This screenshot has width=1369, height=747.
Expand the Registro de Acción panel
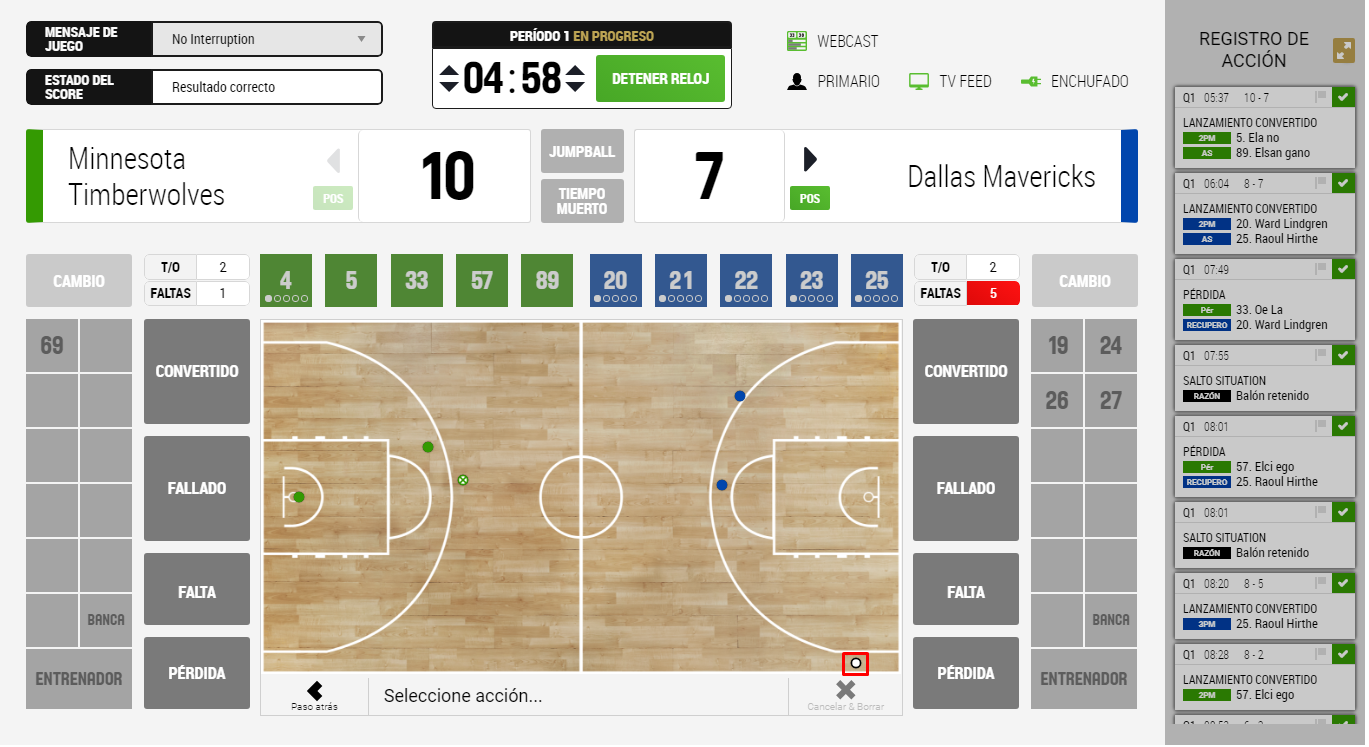click(1344, 50)
